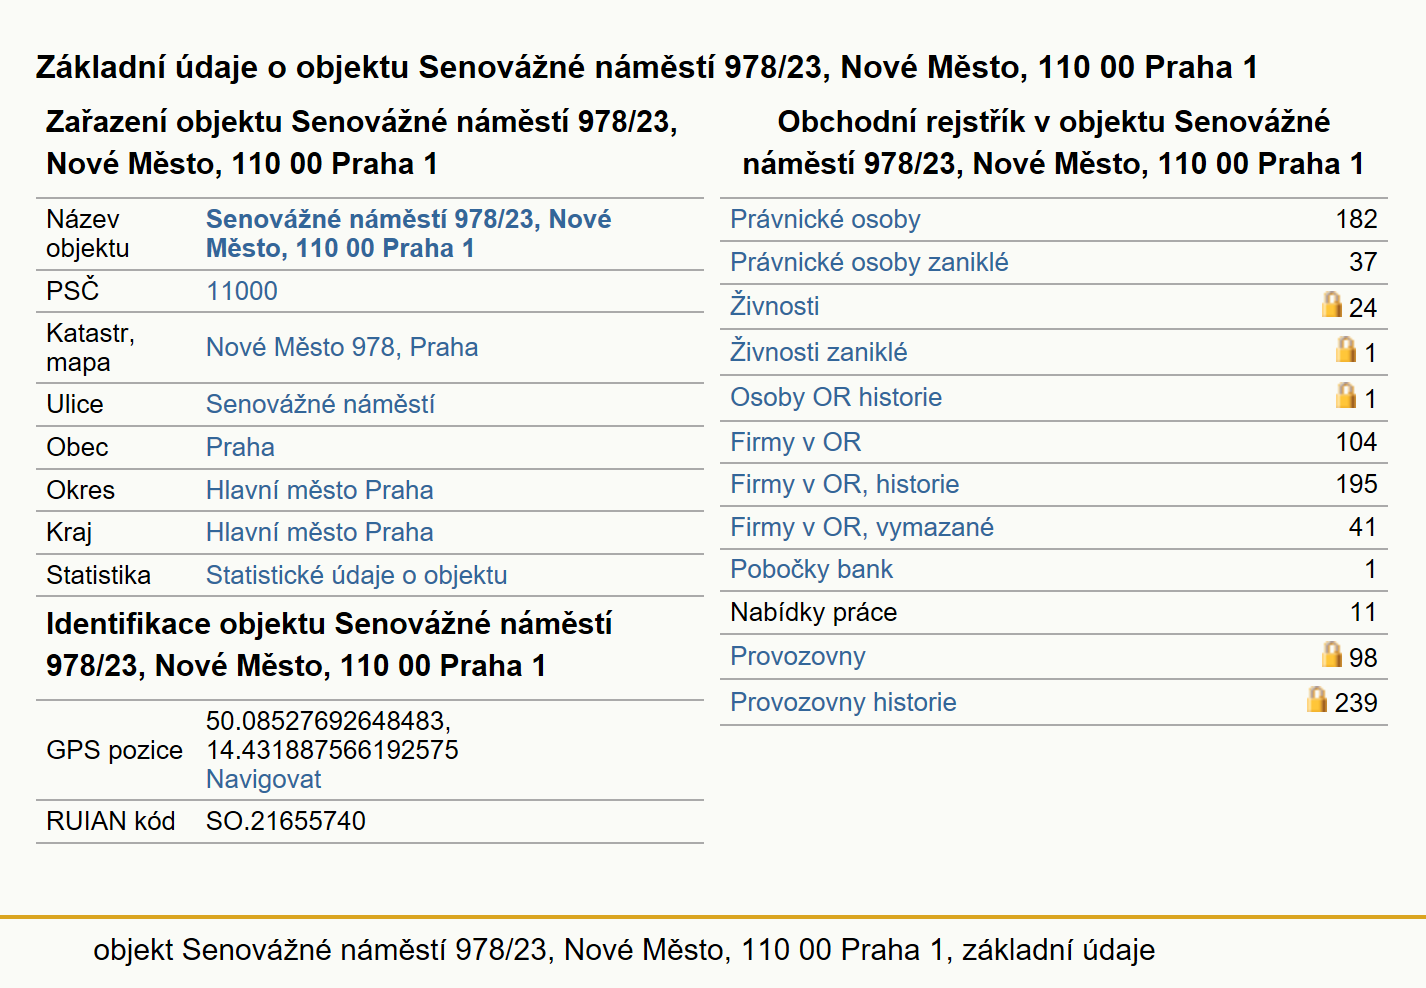Open Firmy v OR, historie link
1426x988 pixels.
[x=844, y=484]
